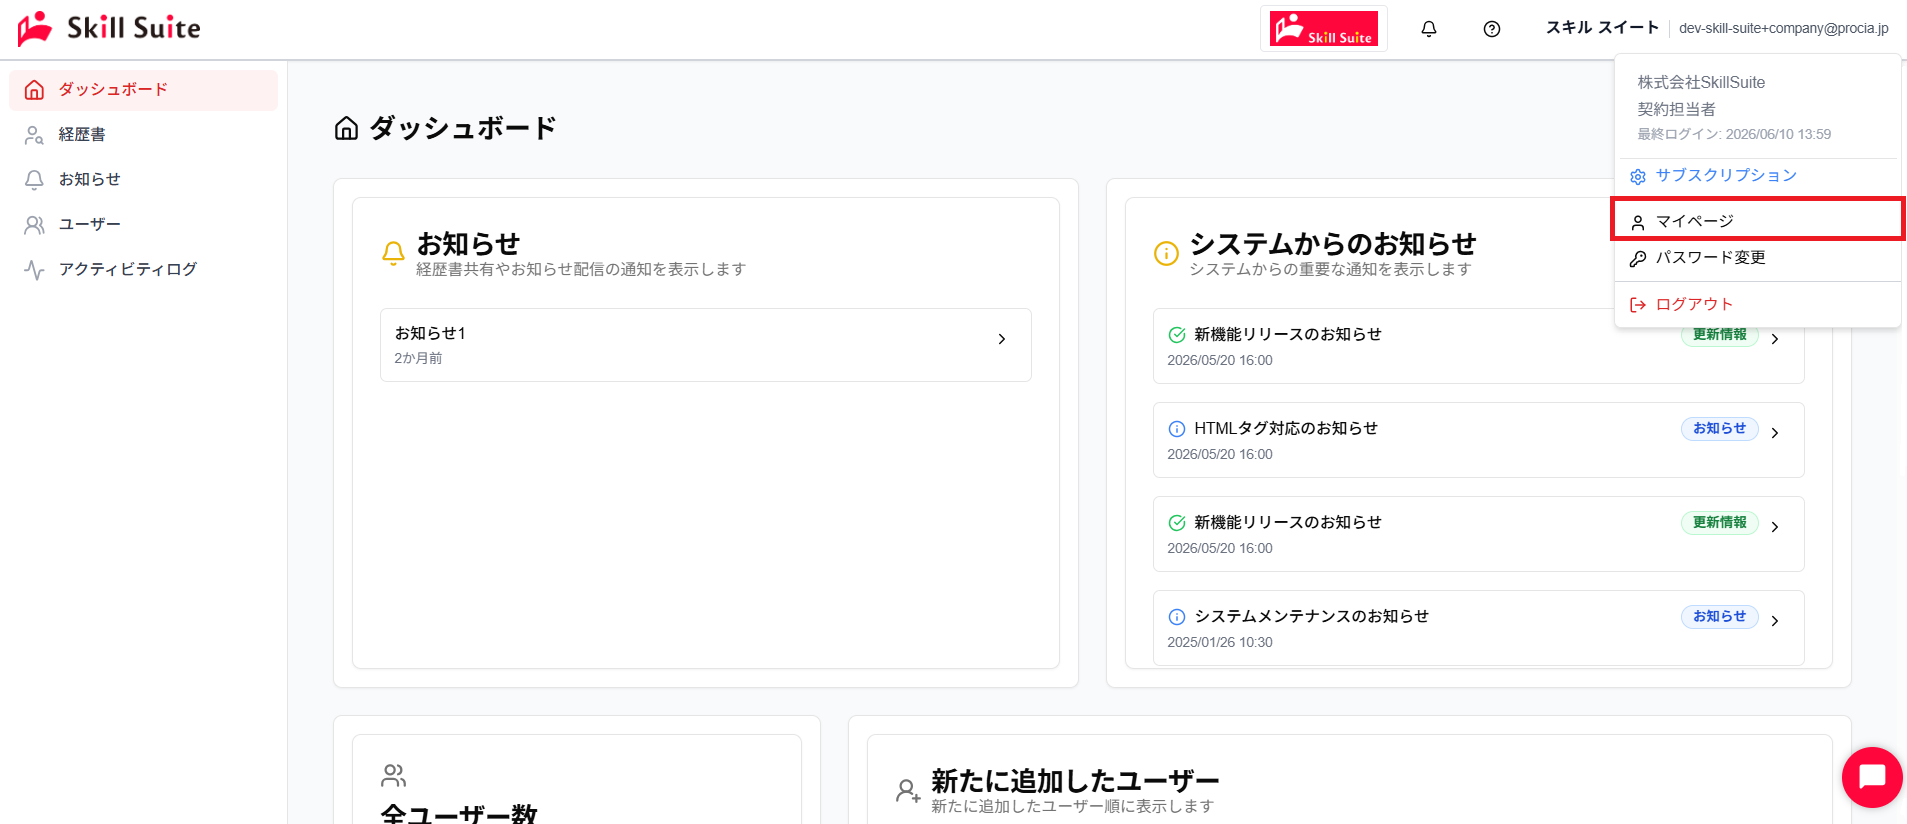Click the logout arrow icon

pos(1638,305)
